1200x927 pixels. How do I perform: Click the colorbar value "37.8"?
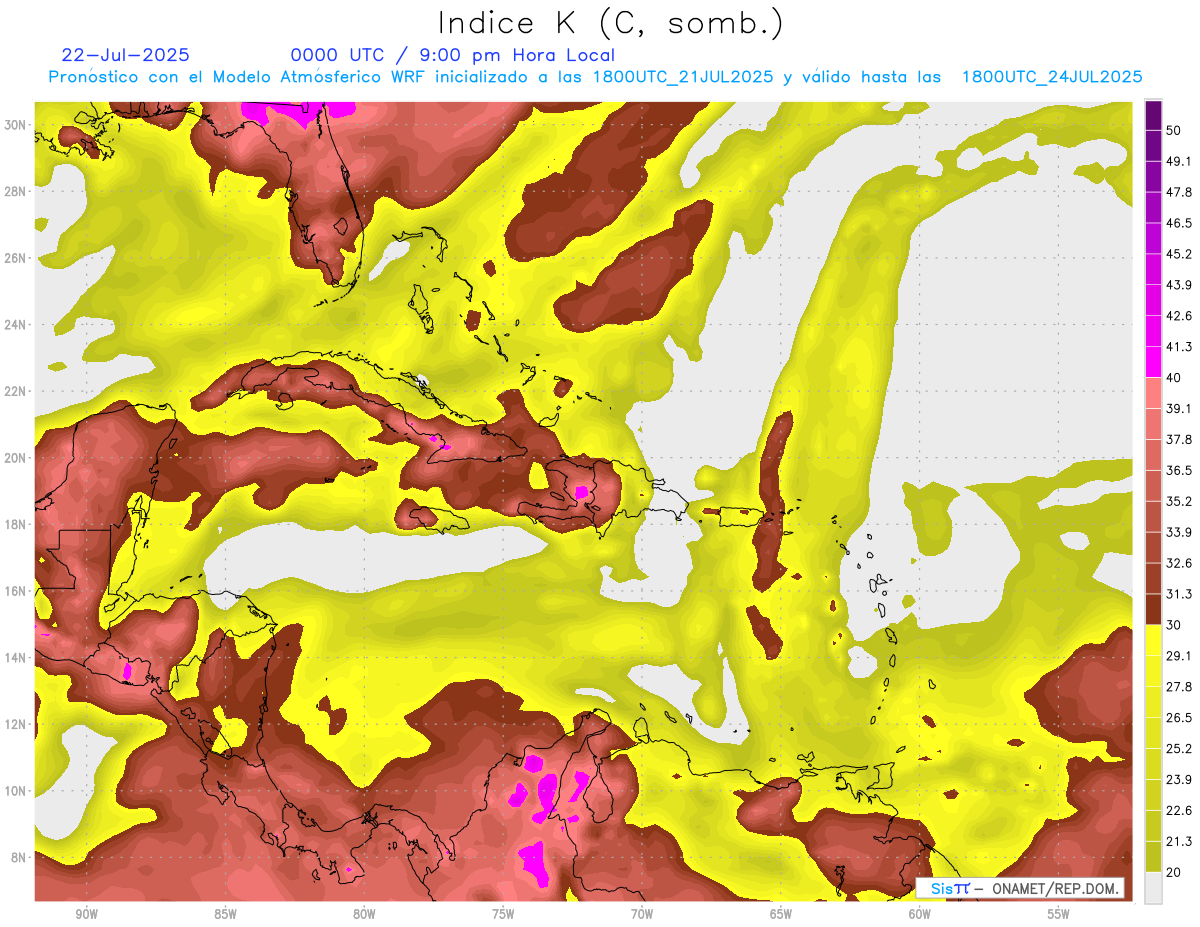click(1179, 440)
